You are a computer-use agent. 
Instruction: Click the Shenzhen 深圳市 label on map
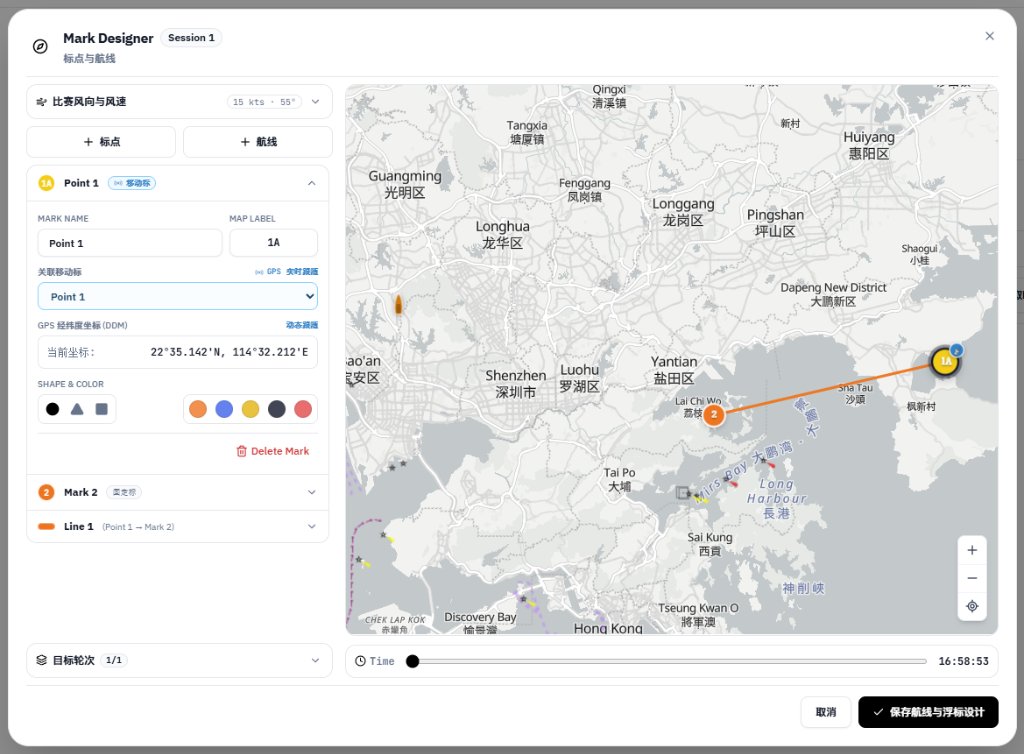[x=515, y=384]
